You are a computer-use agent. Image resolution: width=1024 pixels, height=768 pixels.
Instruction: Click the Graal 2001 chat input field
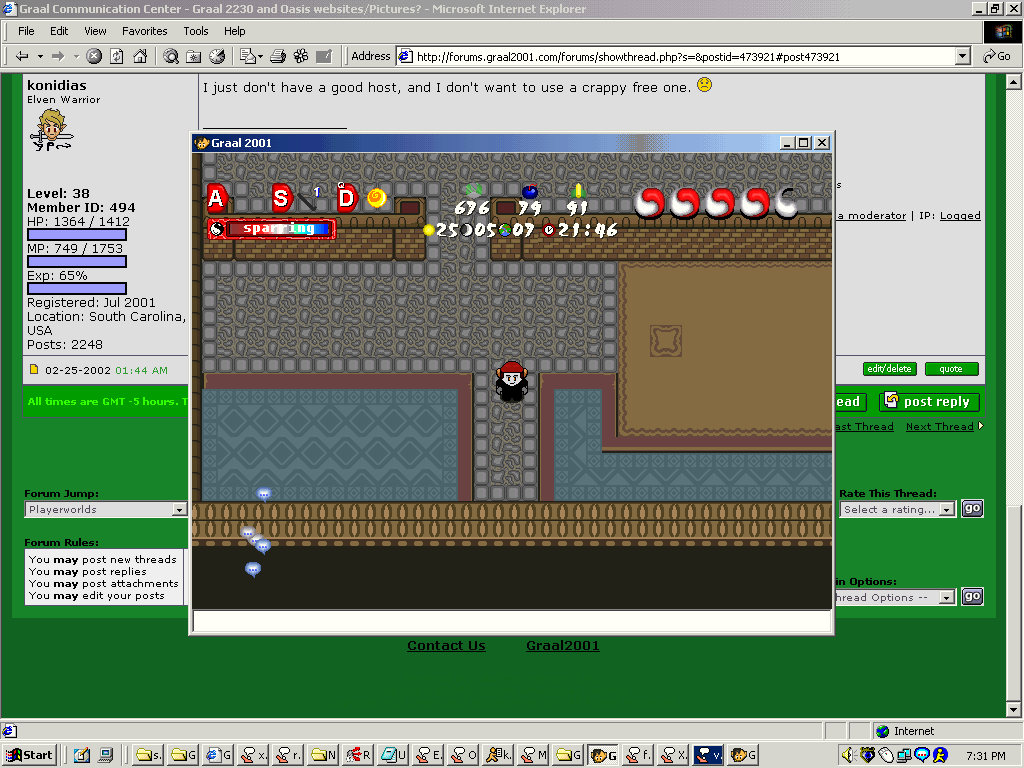[x=511, y=622]
